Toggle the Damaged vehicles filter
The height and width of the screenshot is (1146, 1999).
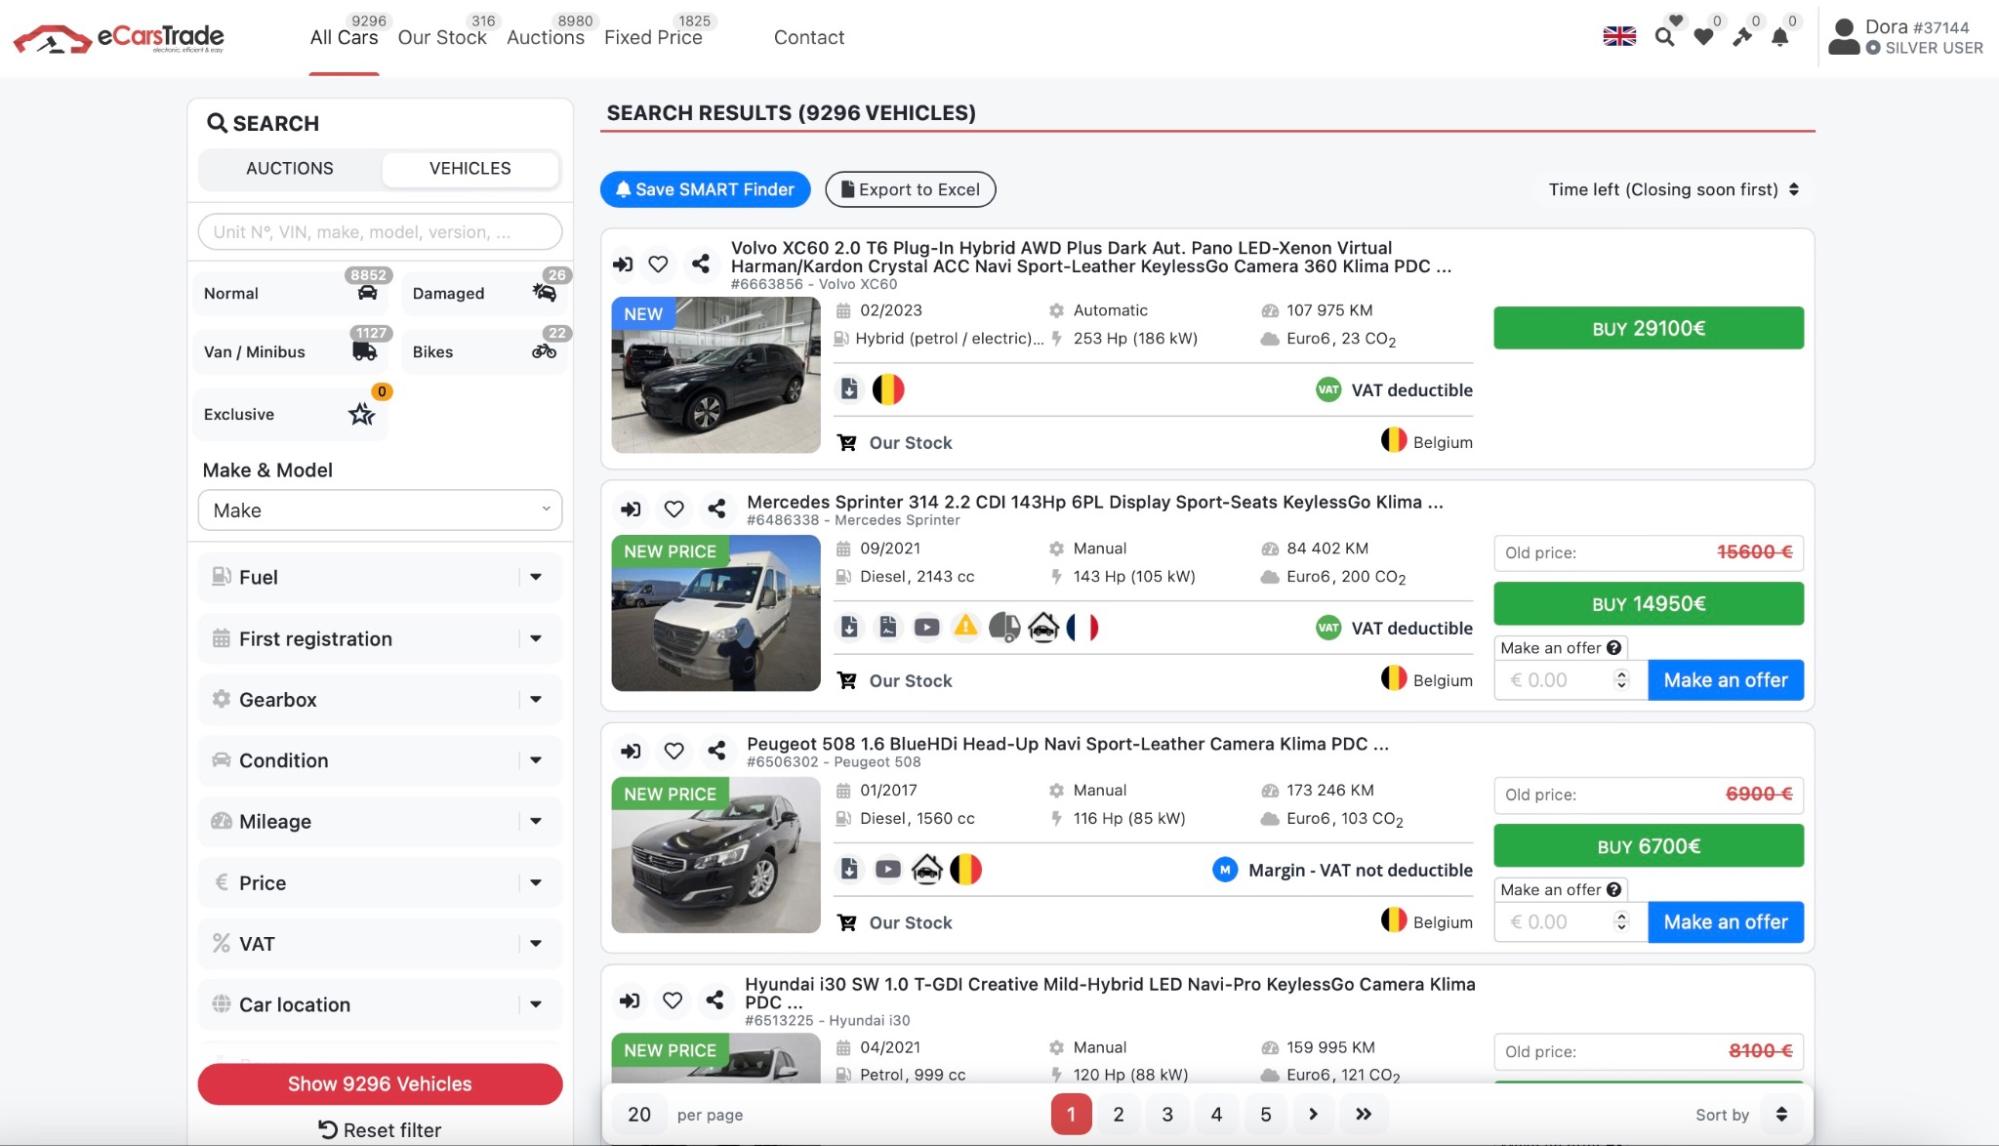pos(484,293)
